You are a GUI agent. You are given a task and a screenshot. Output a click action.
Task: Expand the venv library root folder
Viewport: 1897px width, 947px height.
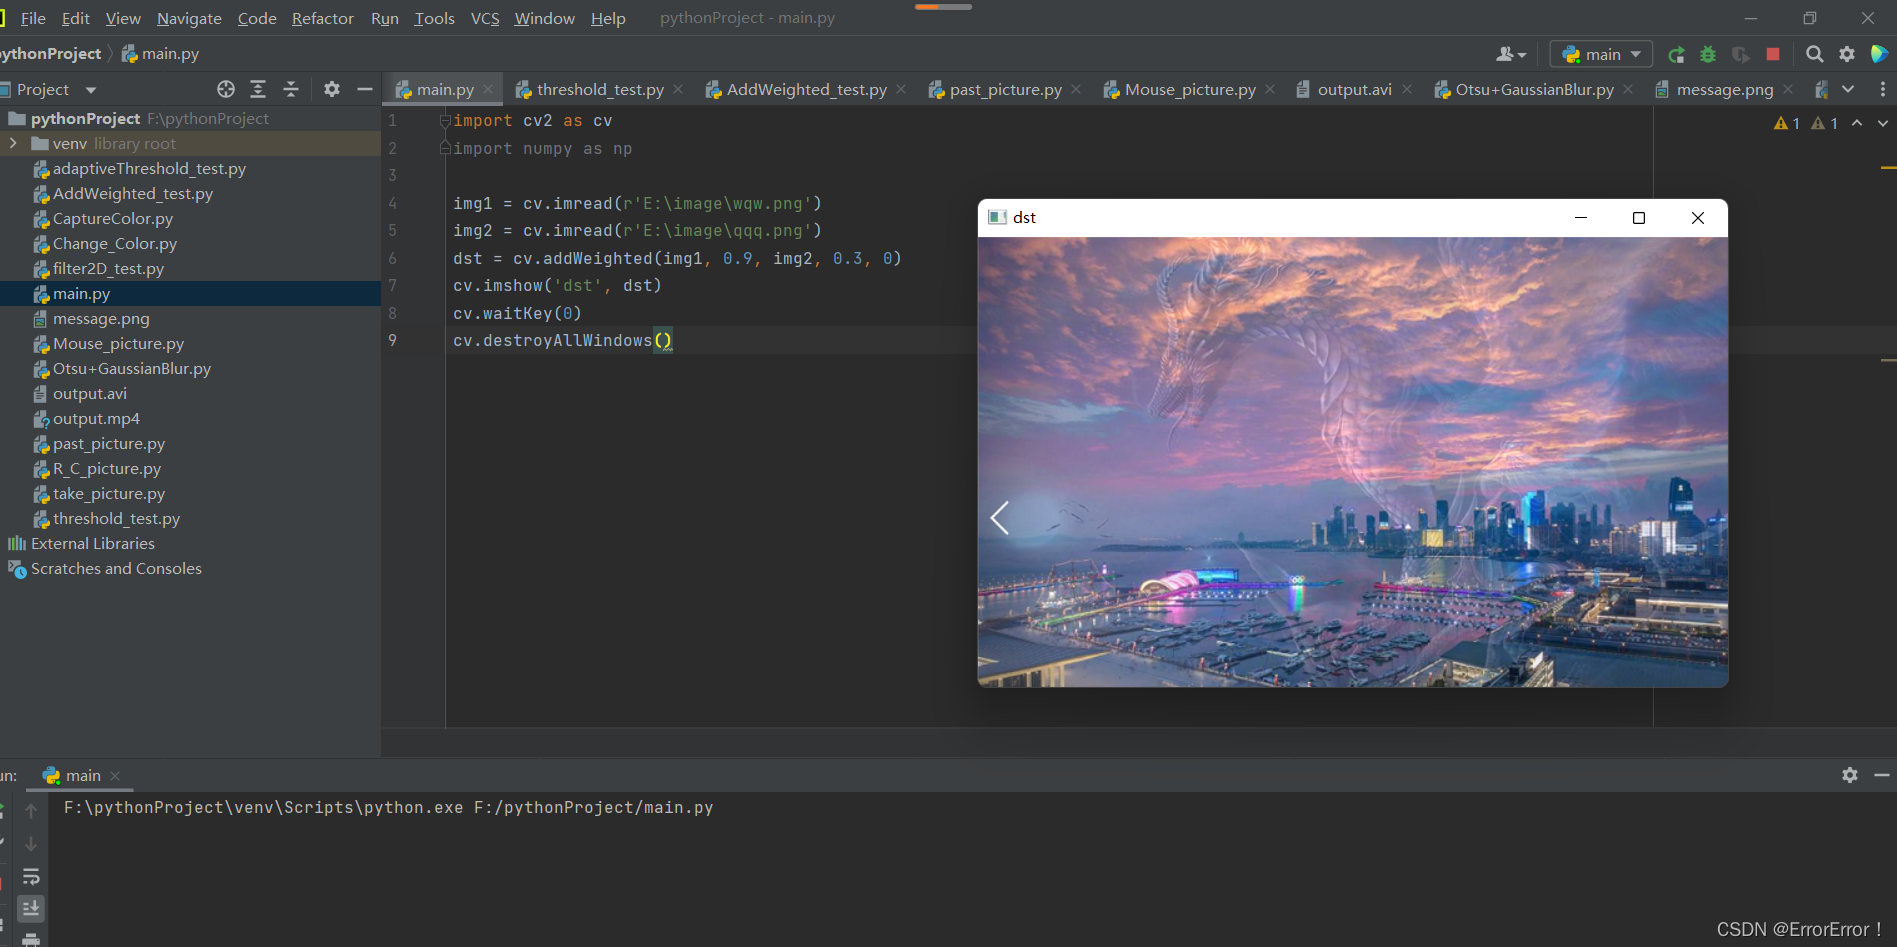[x=13, y=143]
